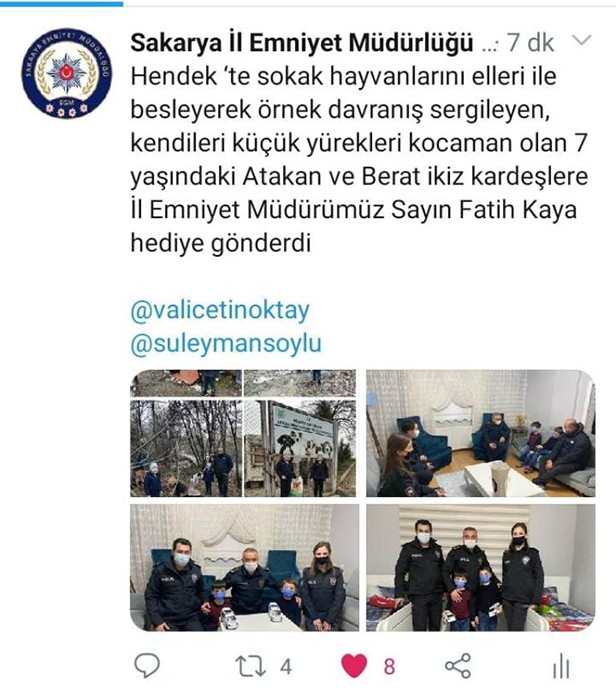Image resolution: width=616 pixels, height=700 pixels.
Task: View the like count 8
Action: [389, 667]
